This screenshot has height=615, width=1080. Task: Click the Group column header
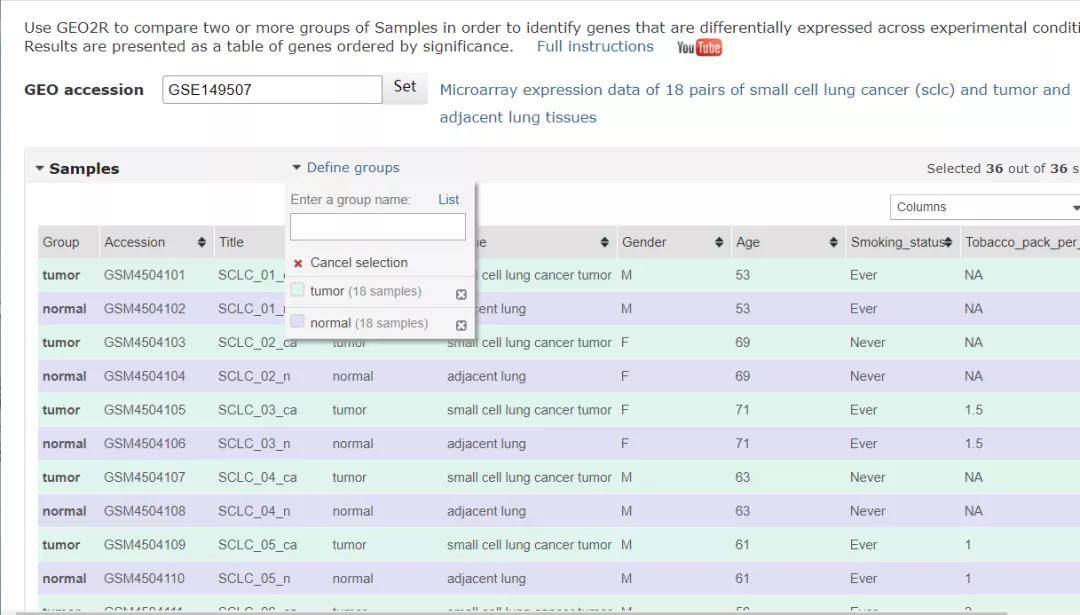point(61,242)
